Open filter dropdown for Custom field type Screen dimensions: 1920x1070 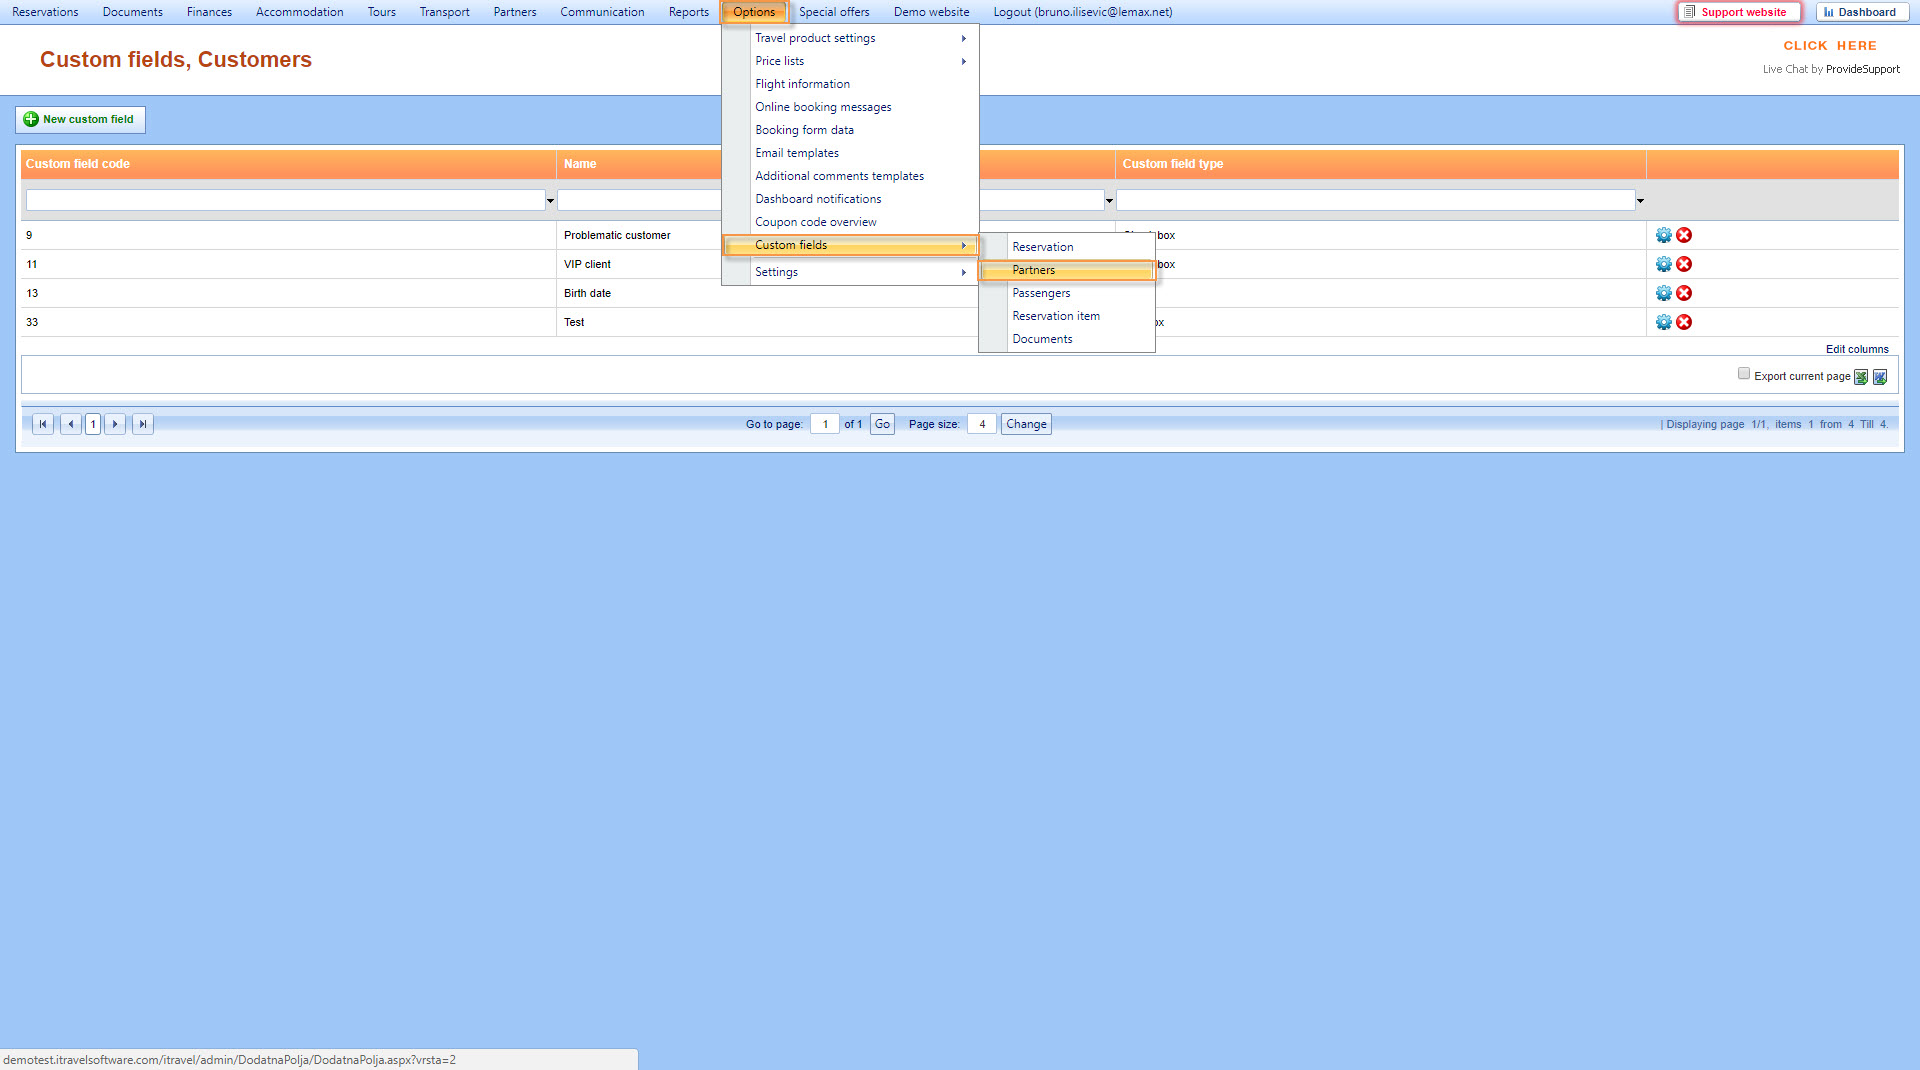1640,201
